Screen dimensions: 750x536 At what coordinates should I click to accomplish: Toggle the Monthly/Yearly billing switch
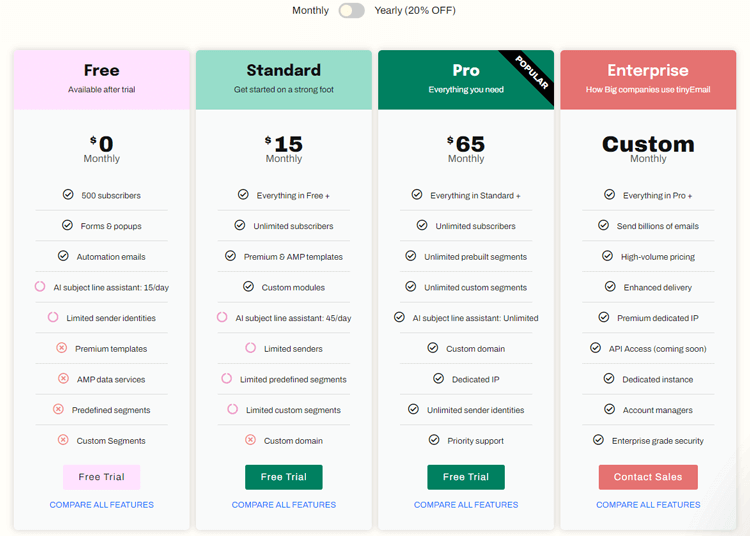click(352, 11)
